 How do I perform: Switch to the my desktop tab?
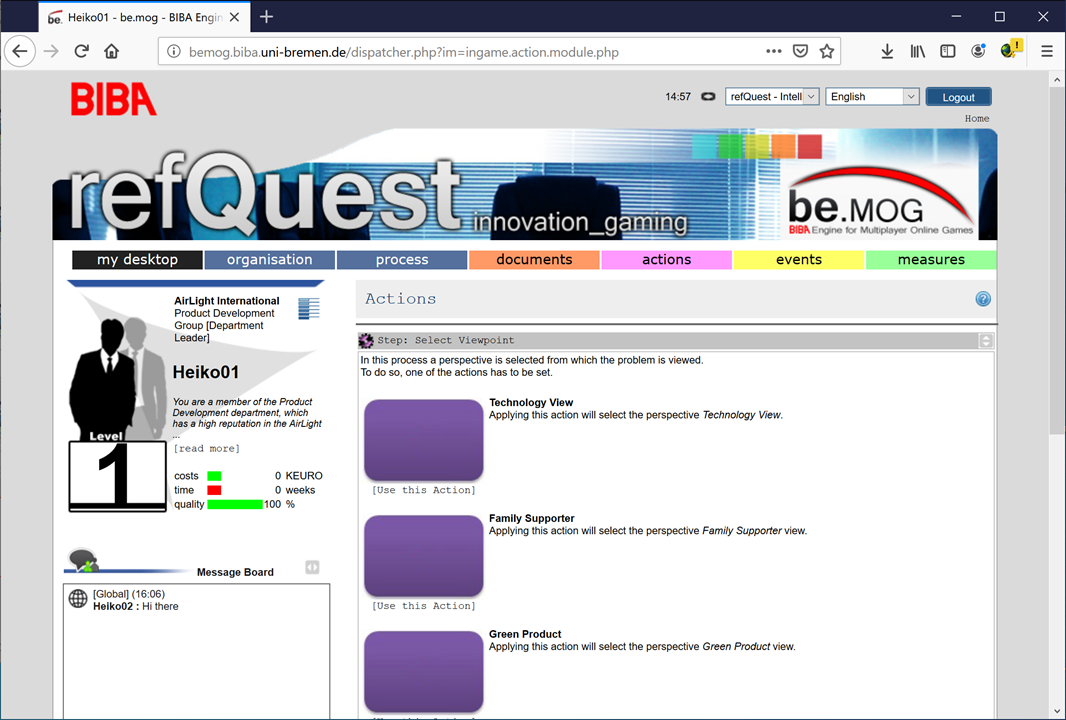(x=137, y=260)
